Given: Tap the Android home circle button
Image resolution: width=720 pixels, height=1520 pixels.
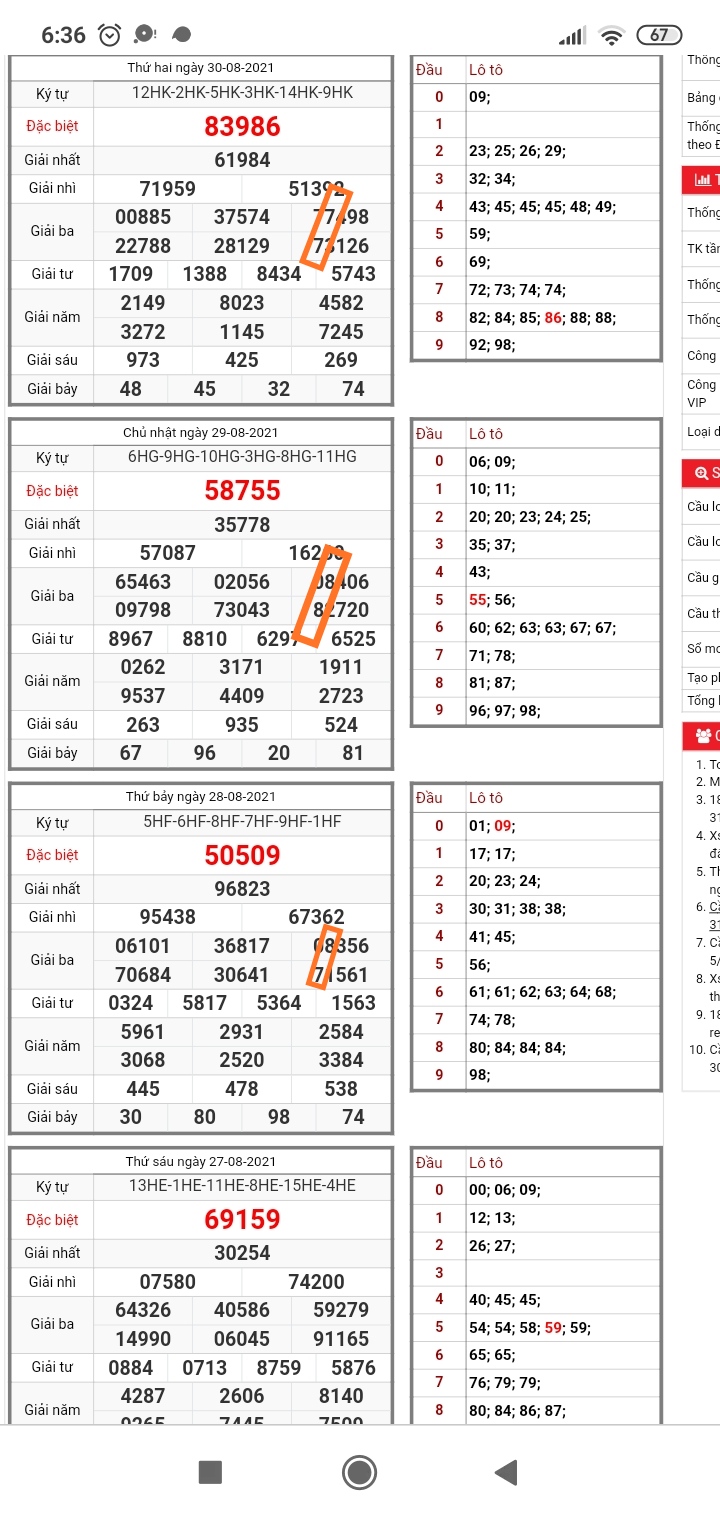Looking at the screenshot, I should (x=359, y=1472).
